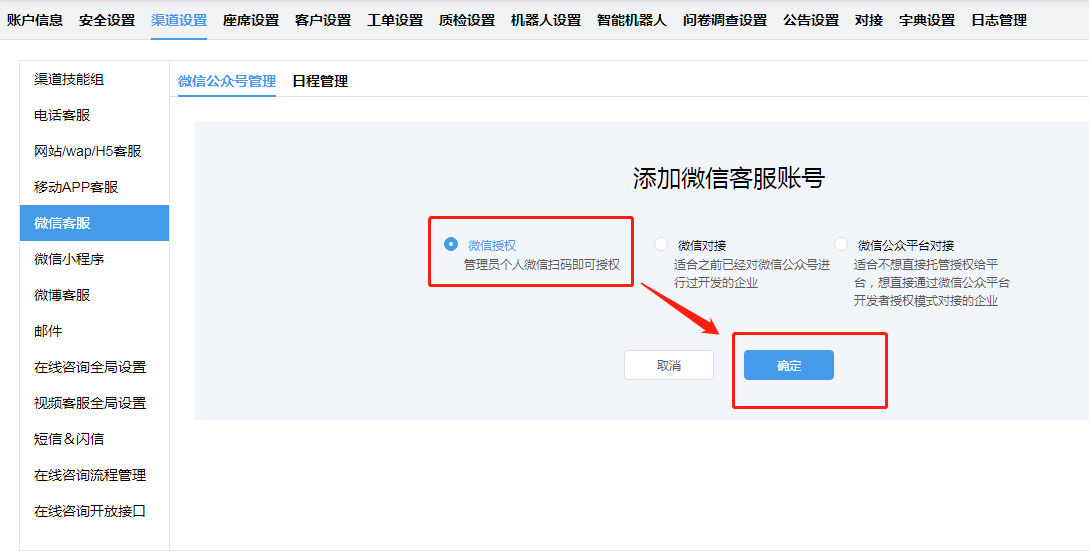
Task: Open the 座席设置 top menu
Action: click(x=251, y=20)
